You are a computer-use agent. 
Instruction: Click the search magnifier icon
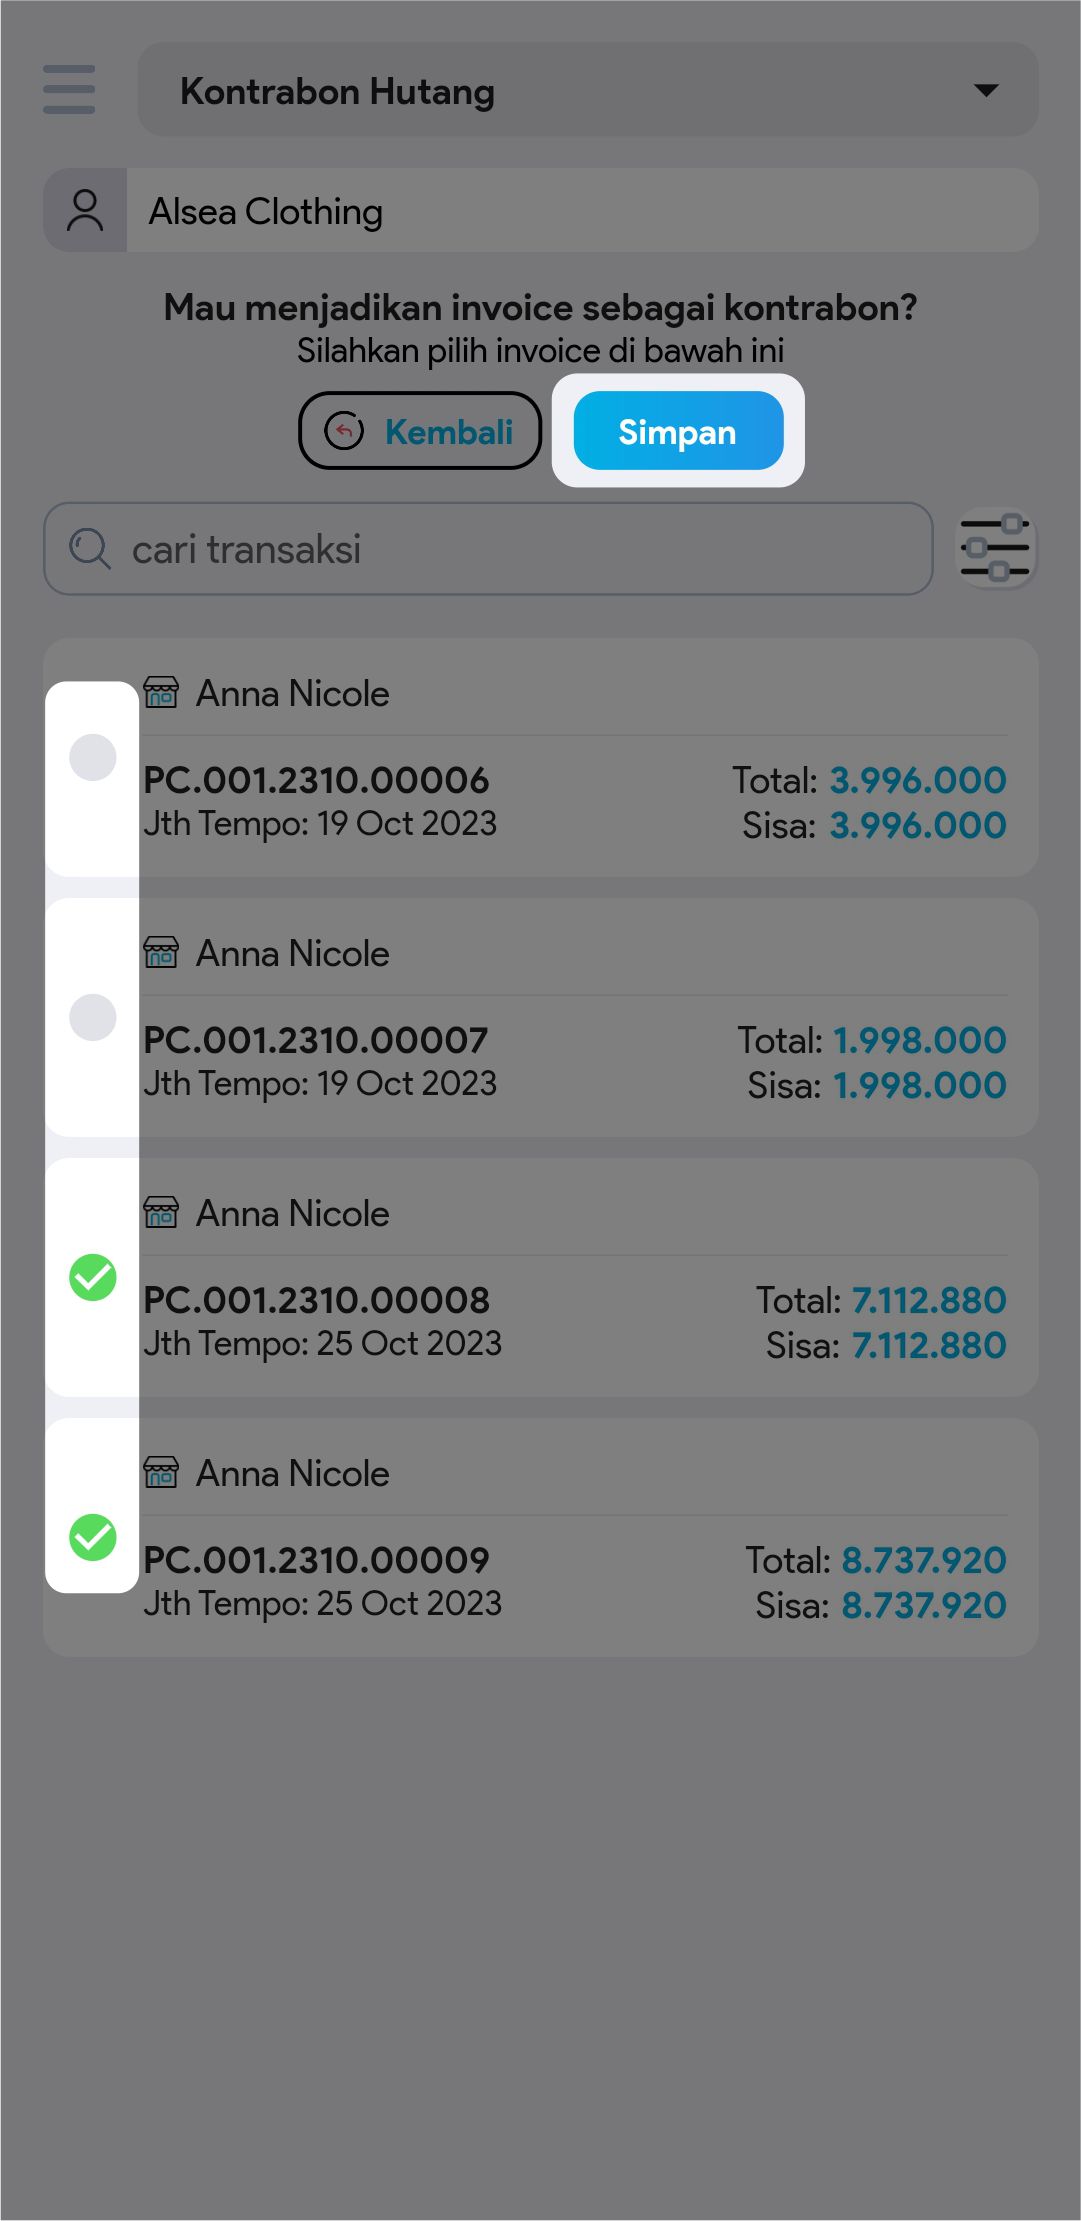(x=89, y=549)
